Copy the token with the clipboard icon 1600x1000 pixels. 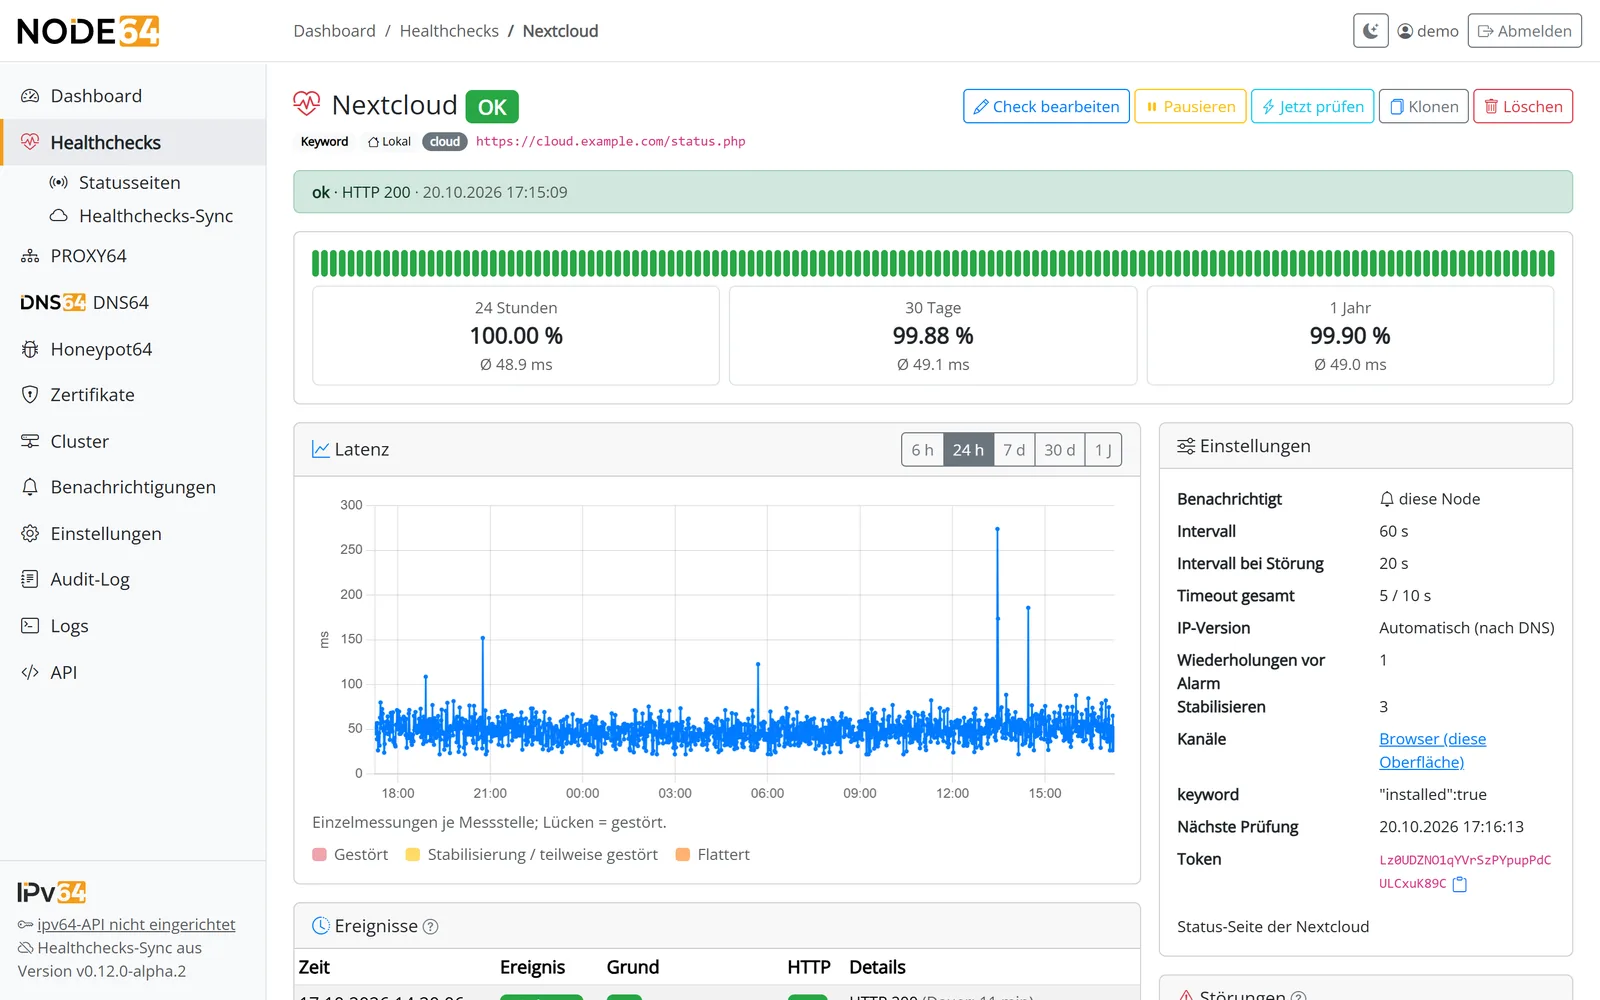1460,884
